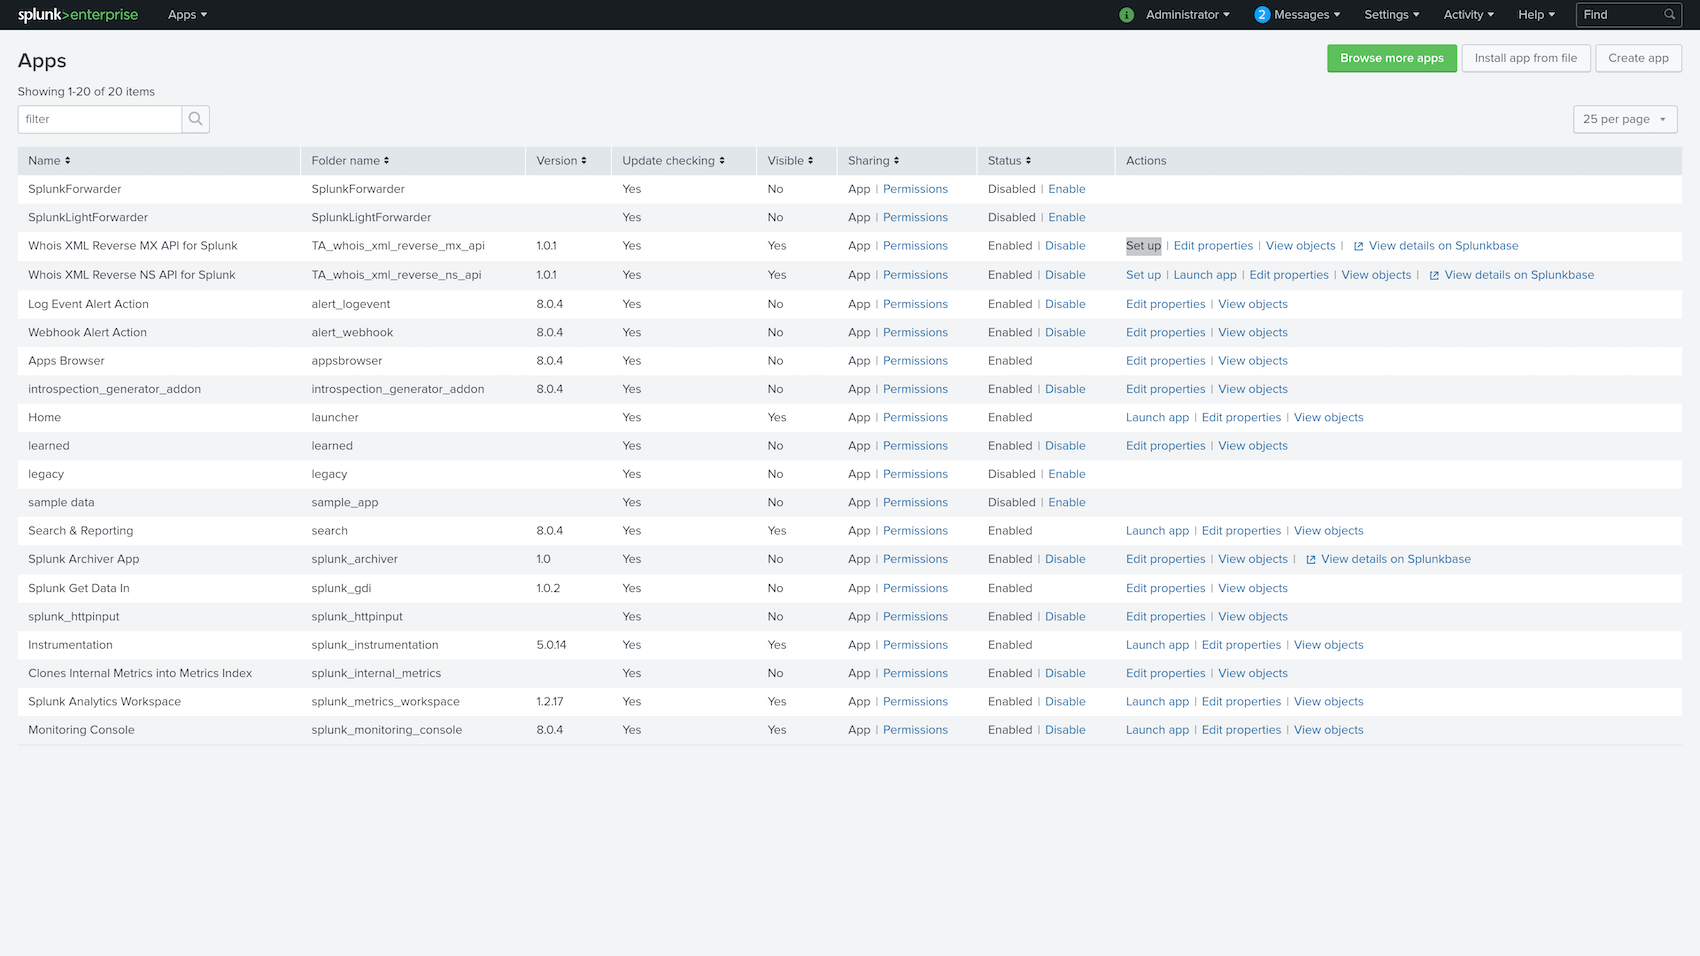This screenshot has height=956, width=1700.
Task: Open Permissions for introspection_generator_addon
Action: (x=915, y=389)
